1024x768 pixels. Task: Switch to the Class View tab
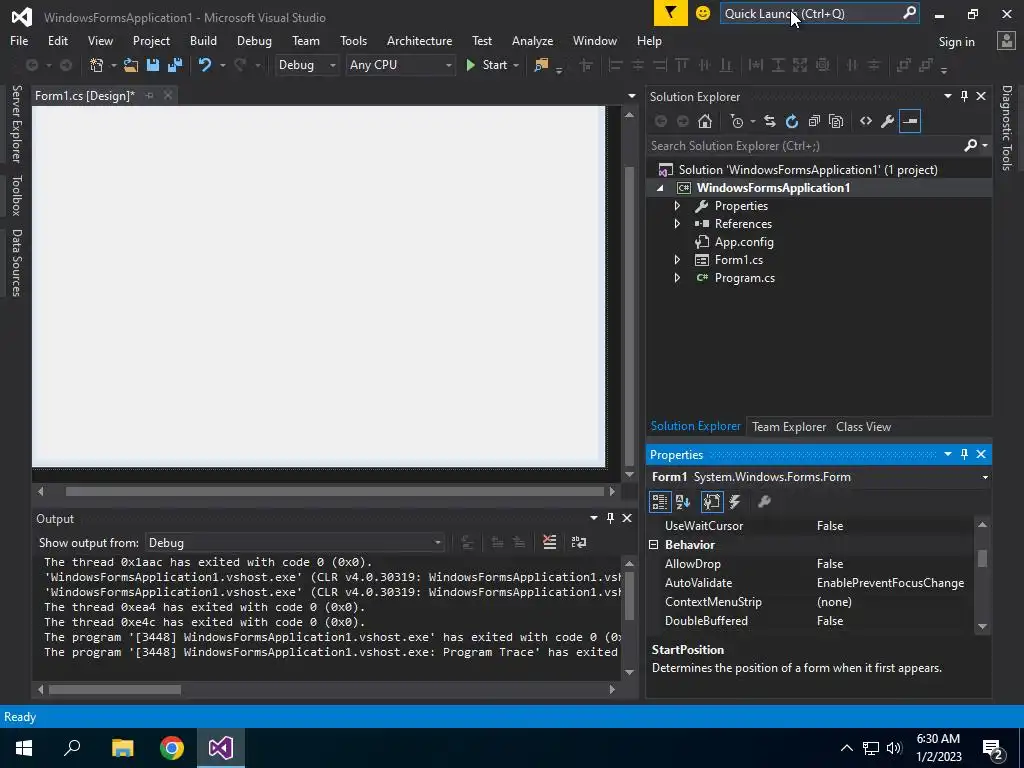click(863, 426)
